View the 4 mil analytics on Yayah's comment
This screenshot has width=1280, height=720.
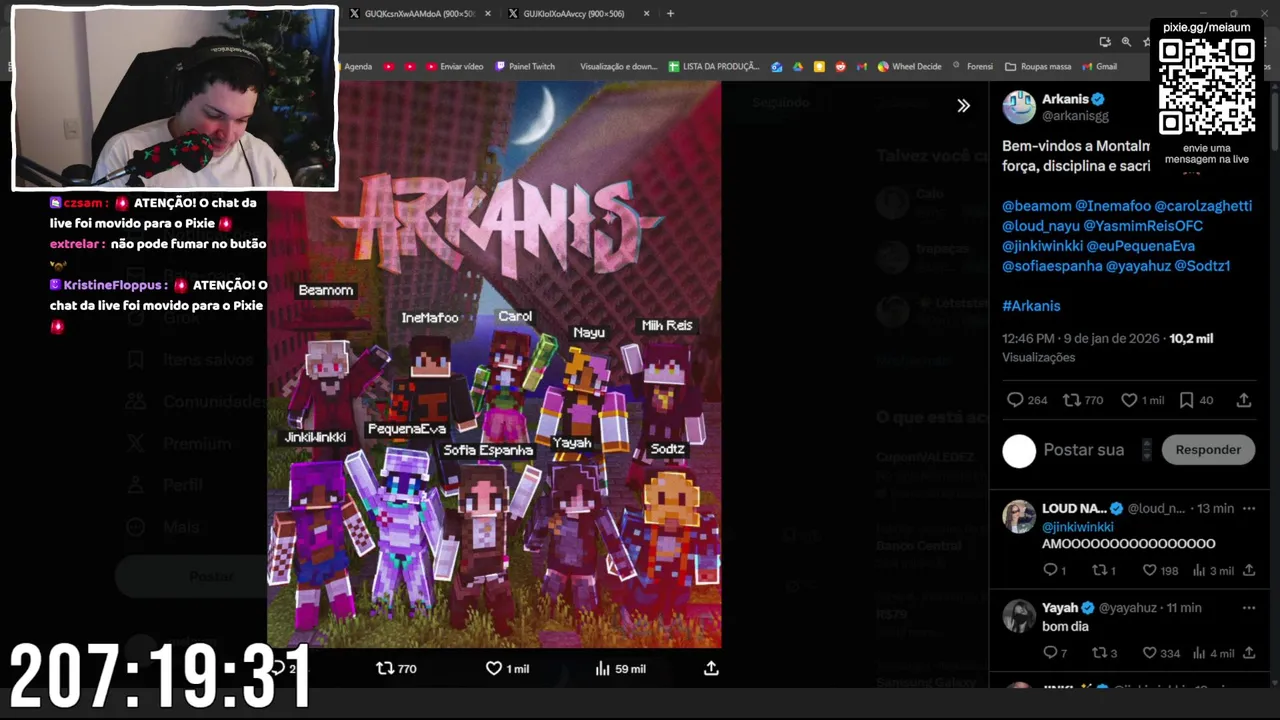pyautogui.click(x=1214, y=653)
